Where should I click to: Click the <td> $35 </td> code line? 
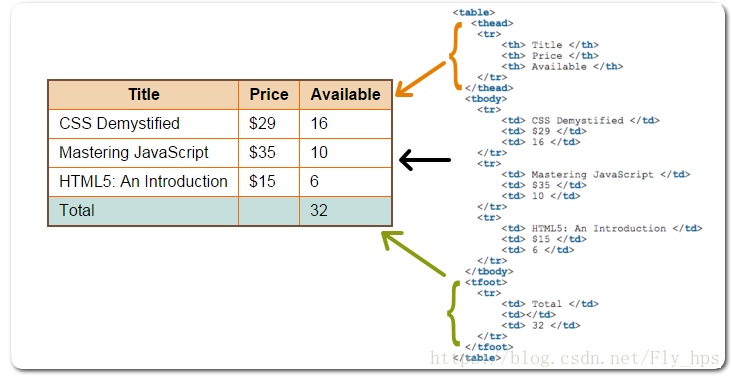(544, 185)
